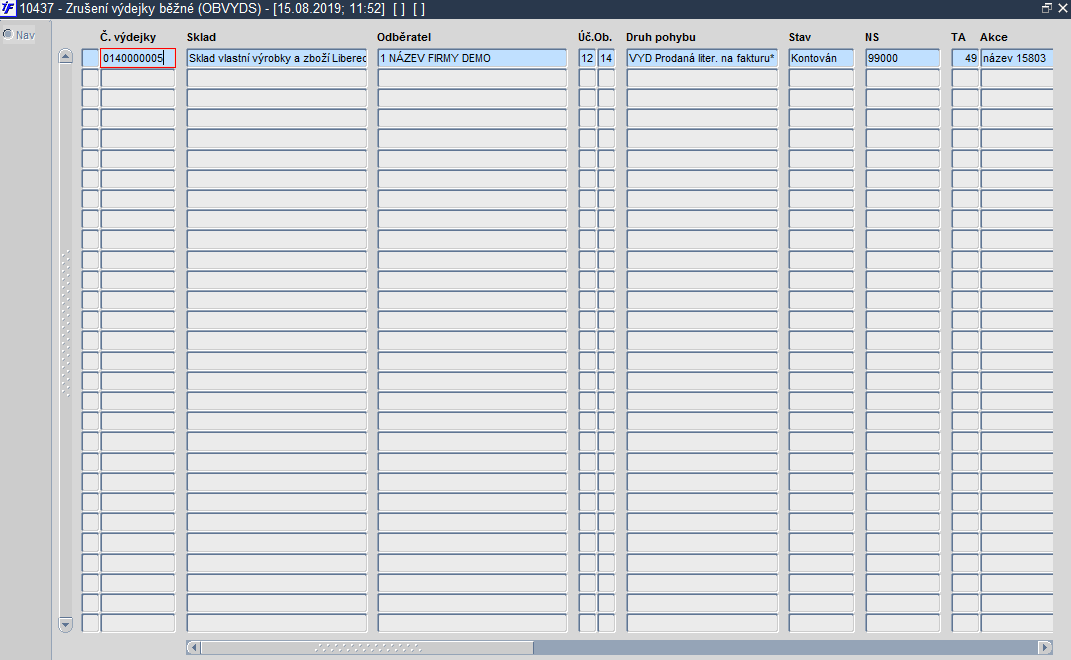Click horizontal scrollbar left arrow
The width and height of the screenshot is (1071, 660).
click(x=193, y=647)
